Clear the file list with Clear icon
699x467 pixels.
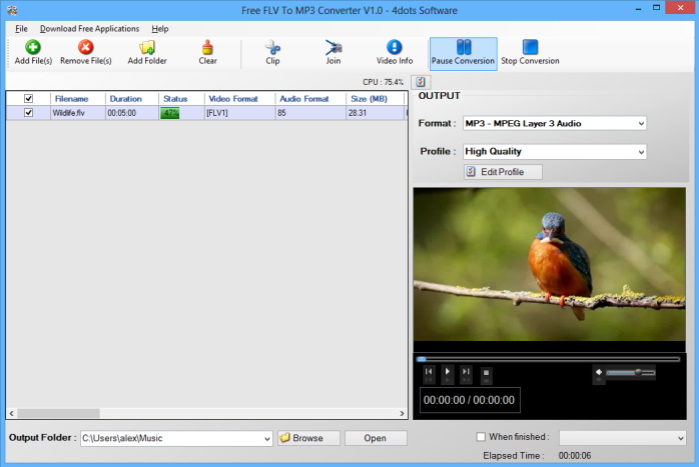point(207,47)
